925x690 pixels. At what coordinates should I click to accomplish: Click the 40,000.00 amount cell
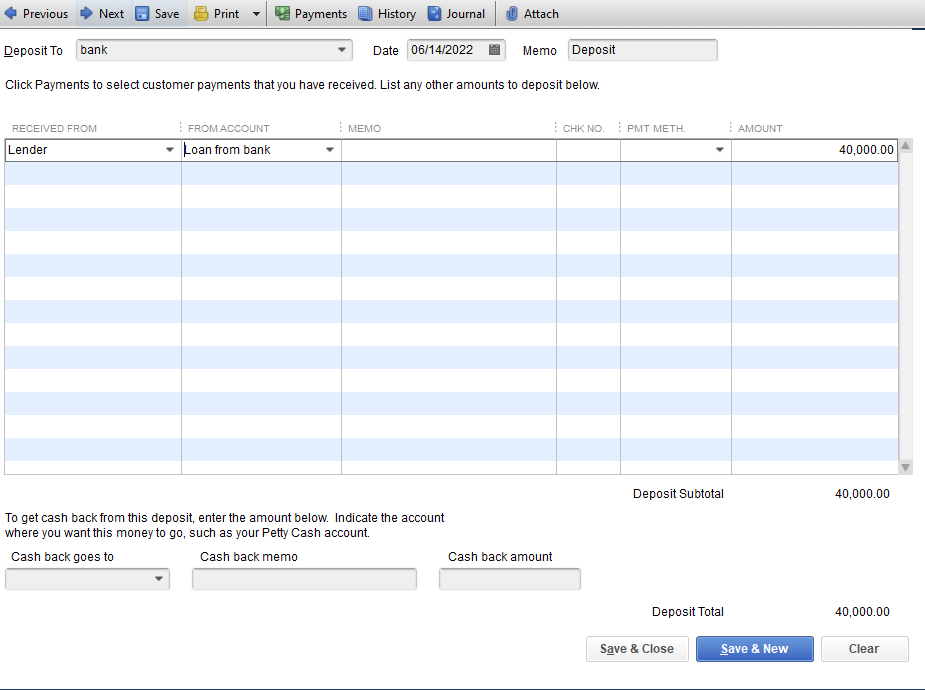point(815,150)
